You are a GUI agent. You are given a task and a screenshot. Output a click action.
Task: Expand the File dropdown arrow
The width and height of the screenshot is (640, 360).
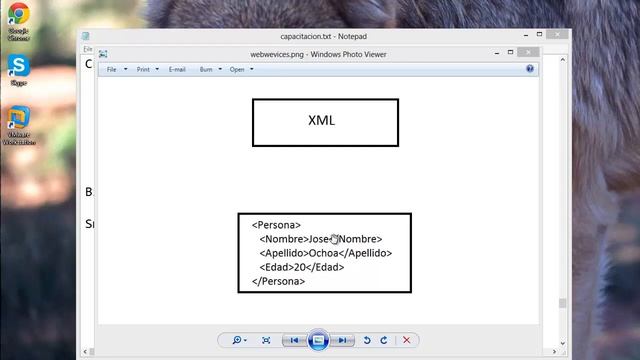[x=125, y=69]
